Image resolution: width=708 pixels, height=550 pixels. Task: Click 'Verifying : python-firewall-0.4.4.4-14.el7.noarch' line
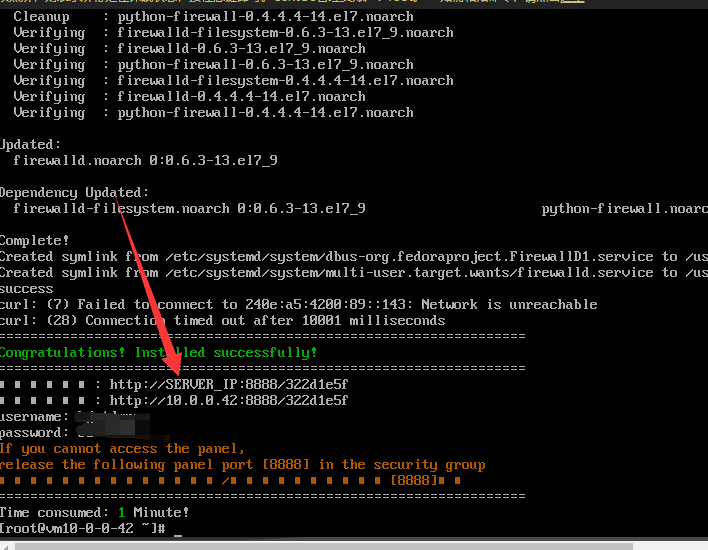click(213, 112)
